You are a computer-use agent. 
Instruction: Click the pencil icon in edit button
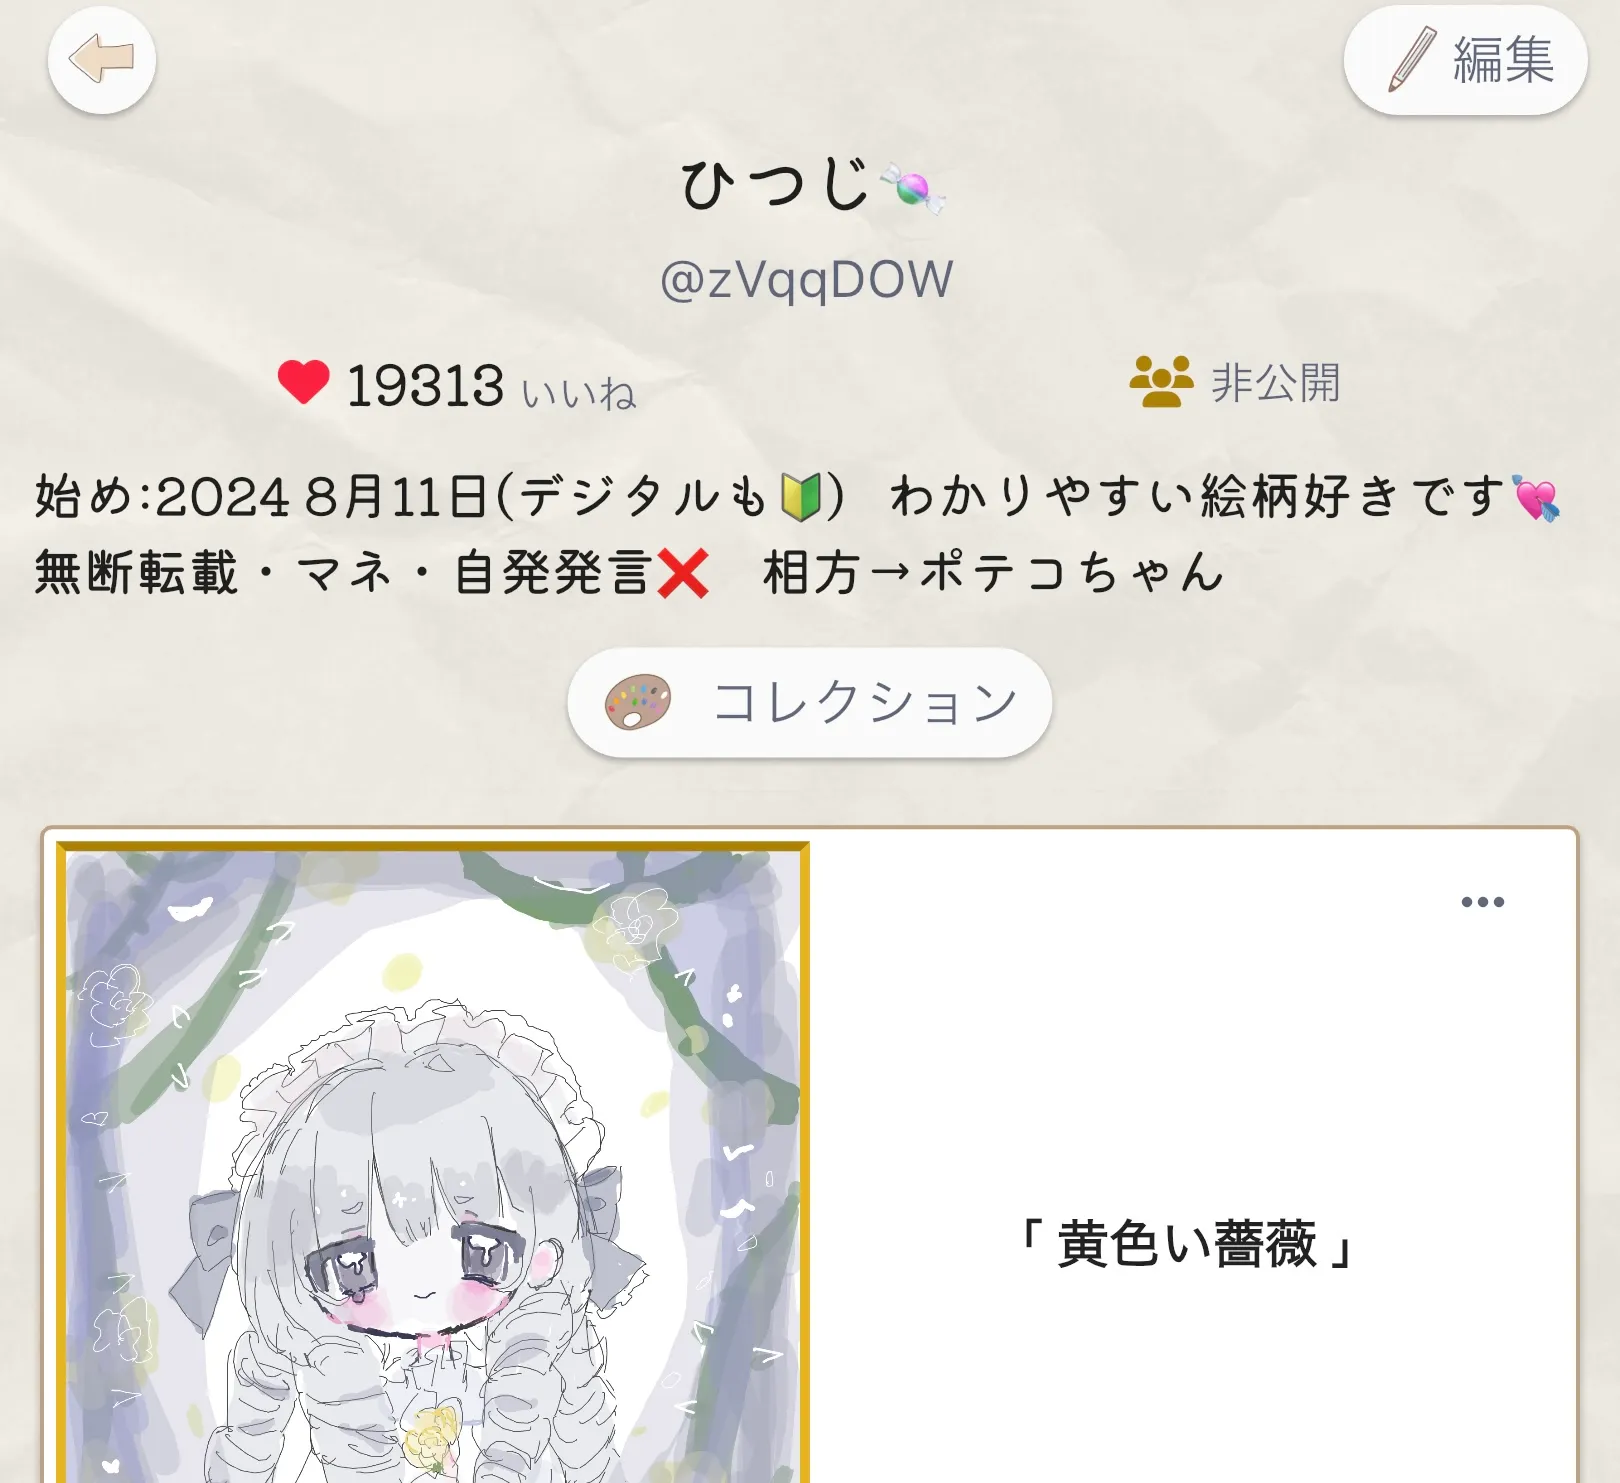tap(1412, 60)
